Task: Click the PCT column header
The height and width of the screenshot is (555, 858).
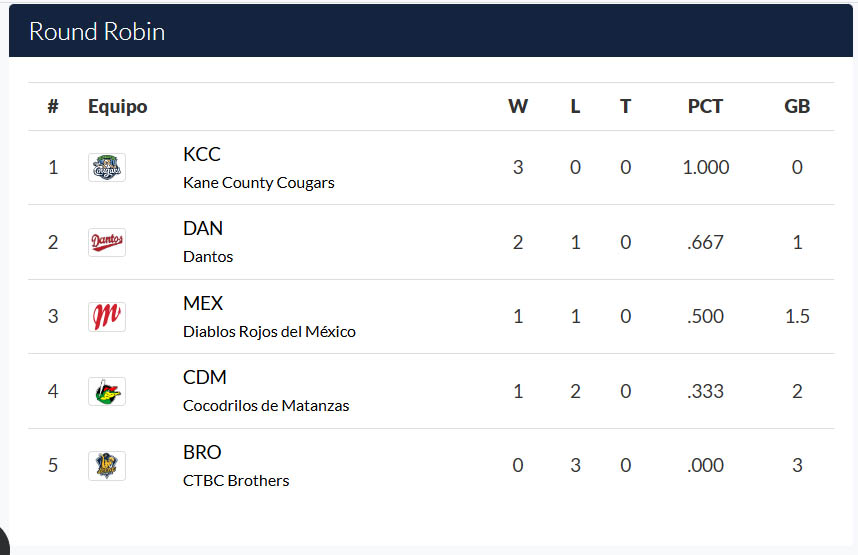Action: [x=705, y=107]
